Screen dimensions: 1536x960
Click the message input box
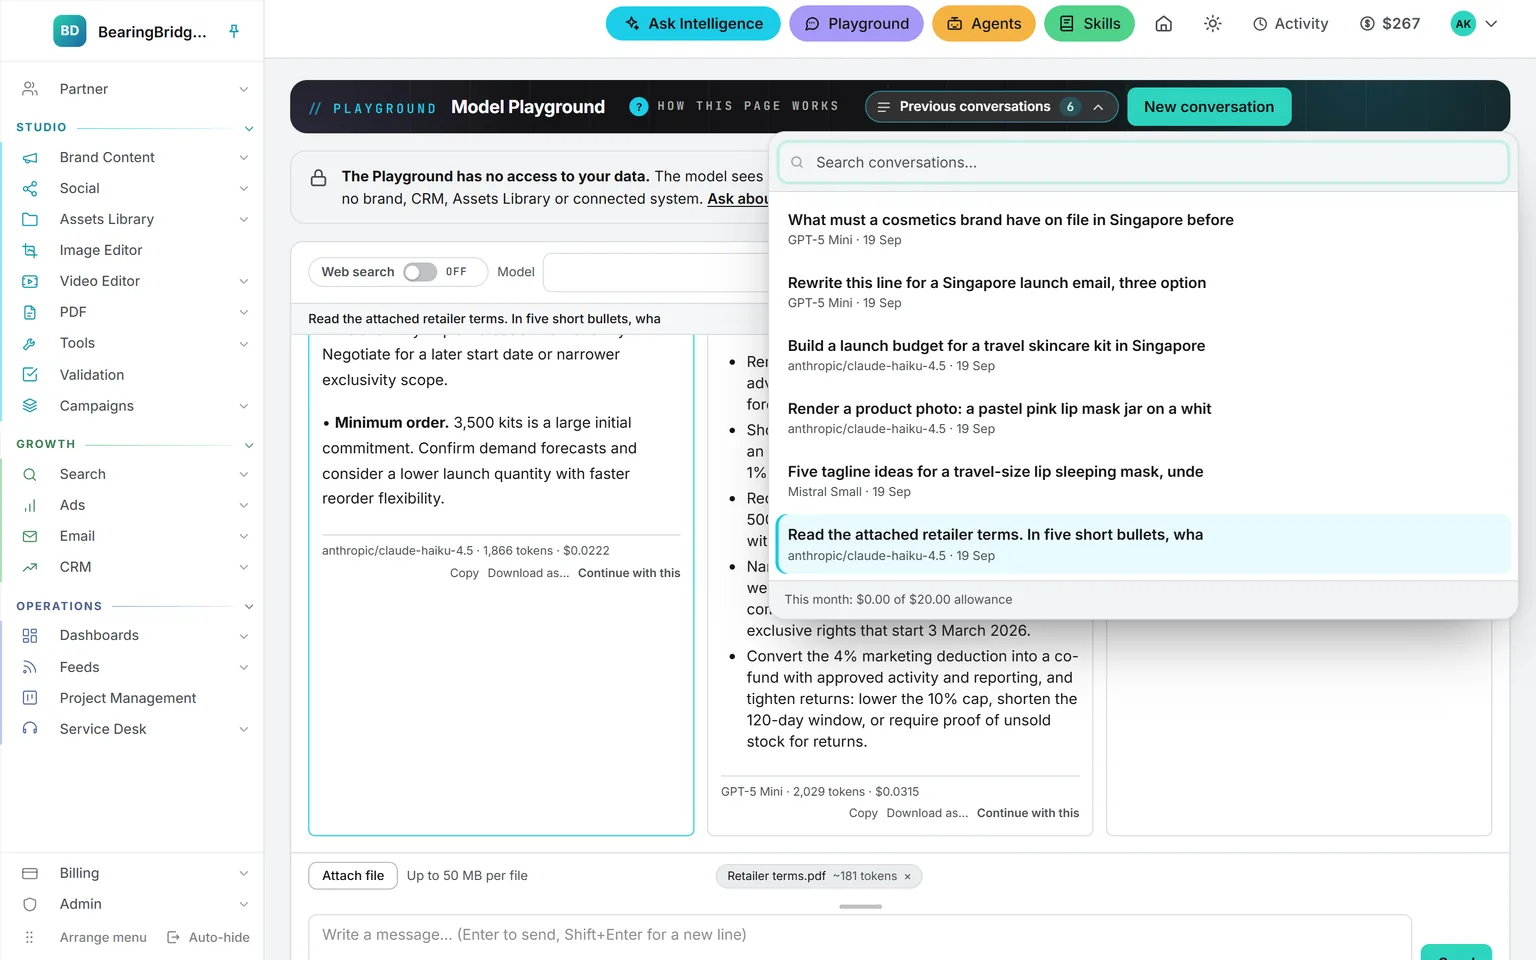(860, 936)
